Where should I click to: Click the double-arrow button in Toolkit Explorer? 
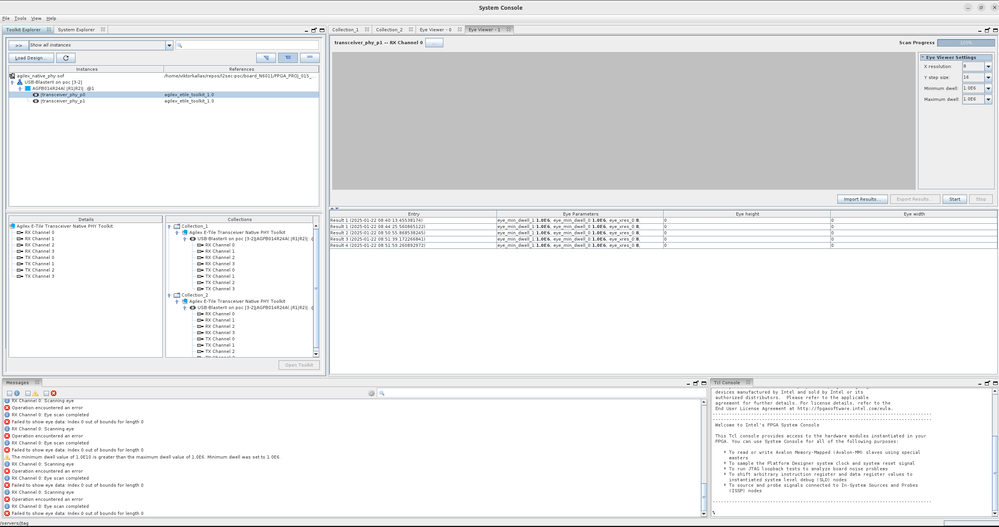(17, 45)
